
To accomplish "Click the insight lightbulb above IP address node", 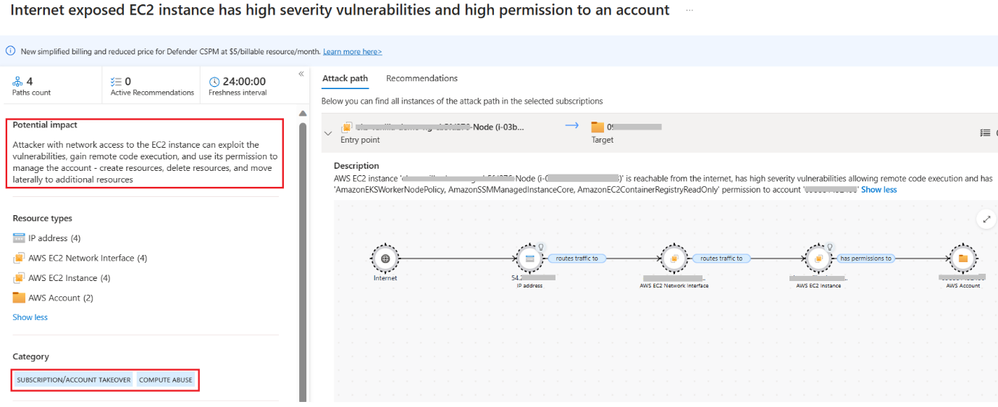I will [x=539, y=246].
